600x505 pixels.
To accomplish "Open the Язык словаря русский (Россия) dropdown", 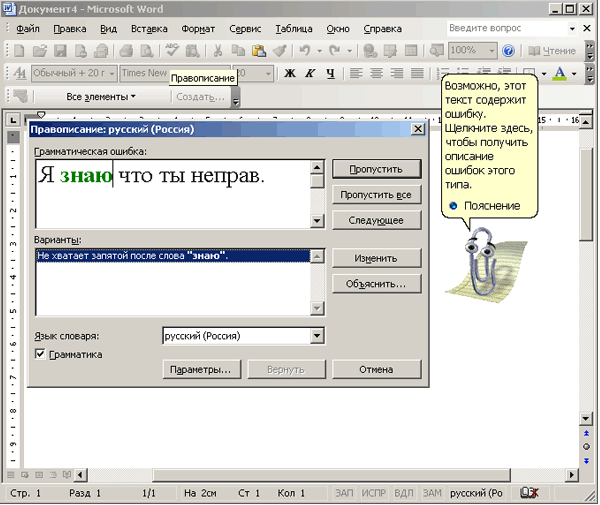I will pyautogui.click(x=317, y=336).
